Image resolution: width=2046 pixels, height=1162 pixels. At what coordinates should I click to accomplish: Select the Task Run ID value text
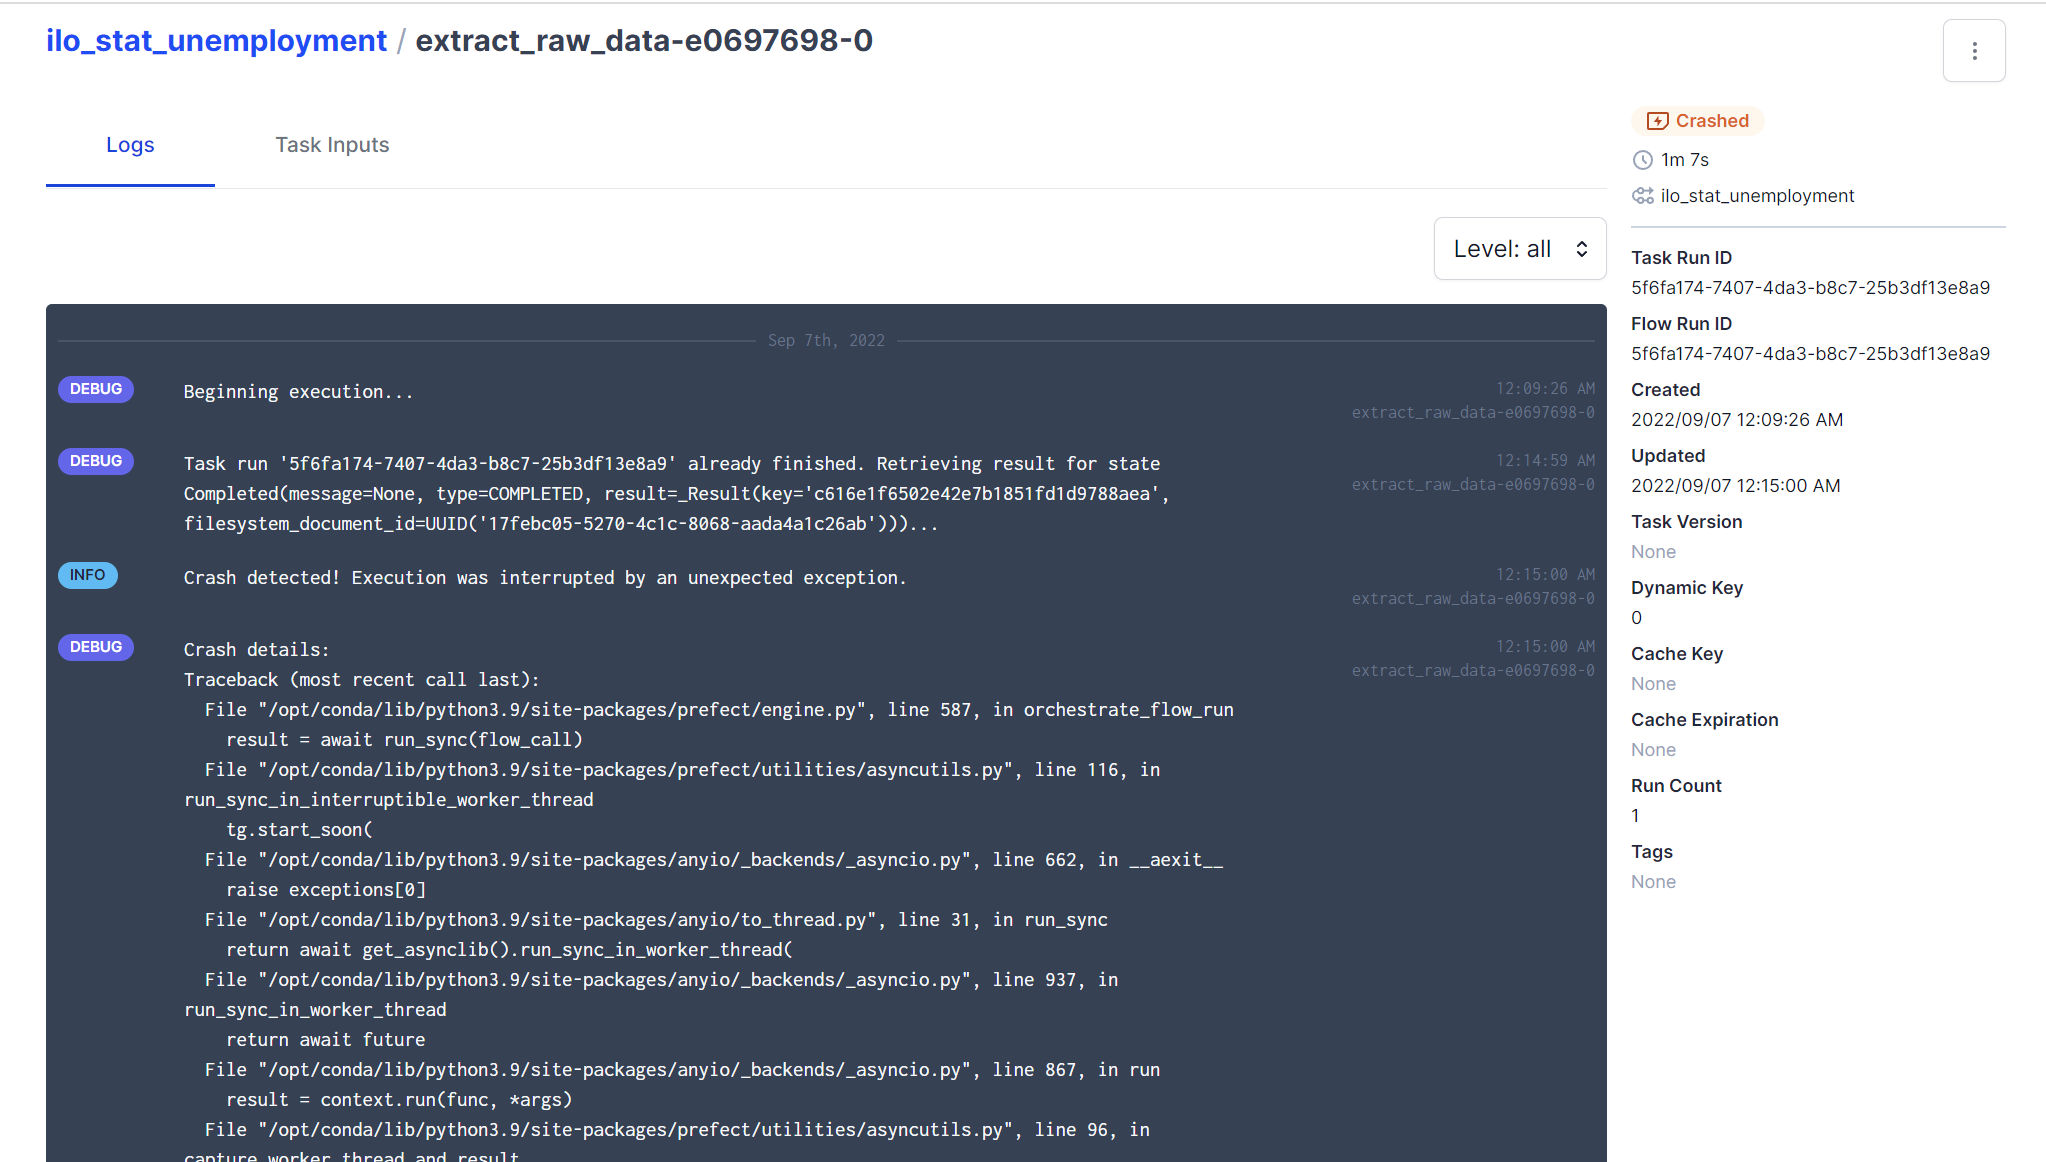tap(1810, 287)
